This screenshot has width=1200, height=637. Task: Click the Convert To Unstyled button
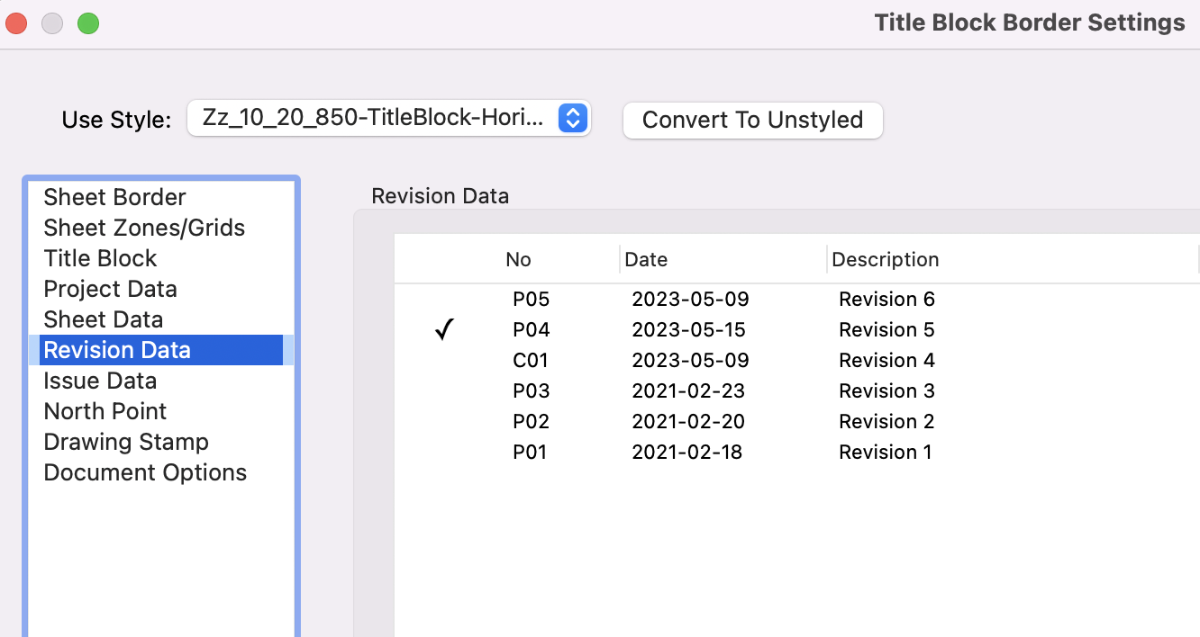pos(752,119)
